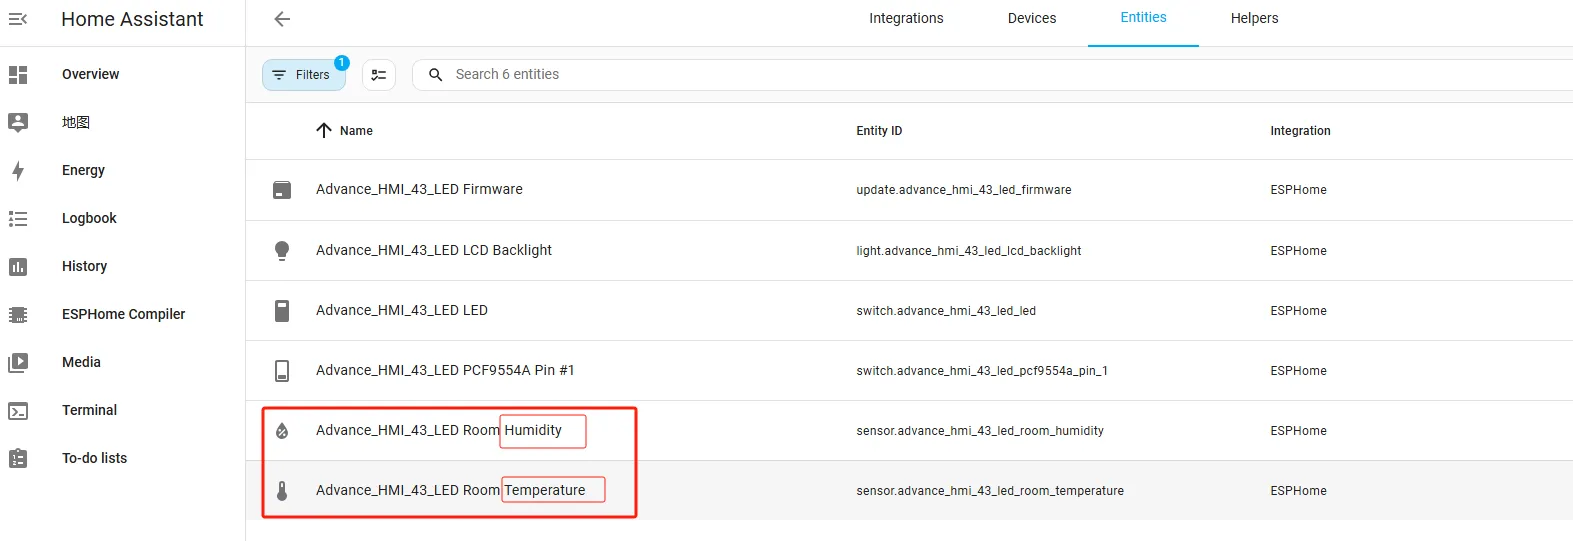This screenshot has height=541, width=1573.
Task: Sort by the Entity ID column
Action: [x=879, y=131]
